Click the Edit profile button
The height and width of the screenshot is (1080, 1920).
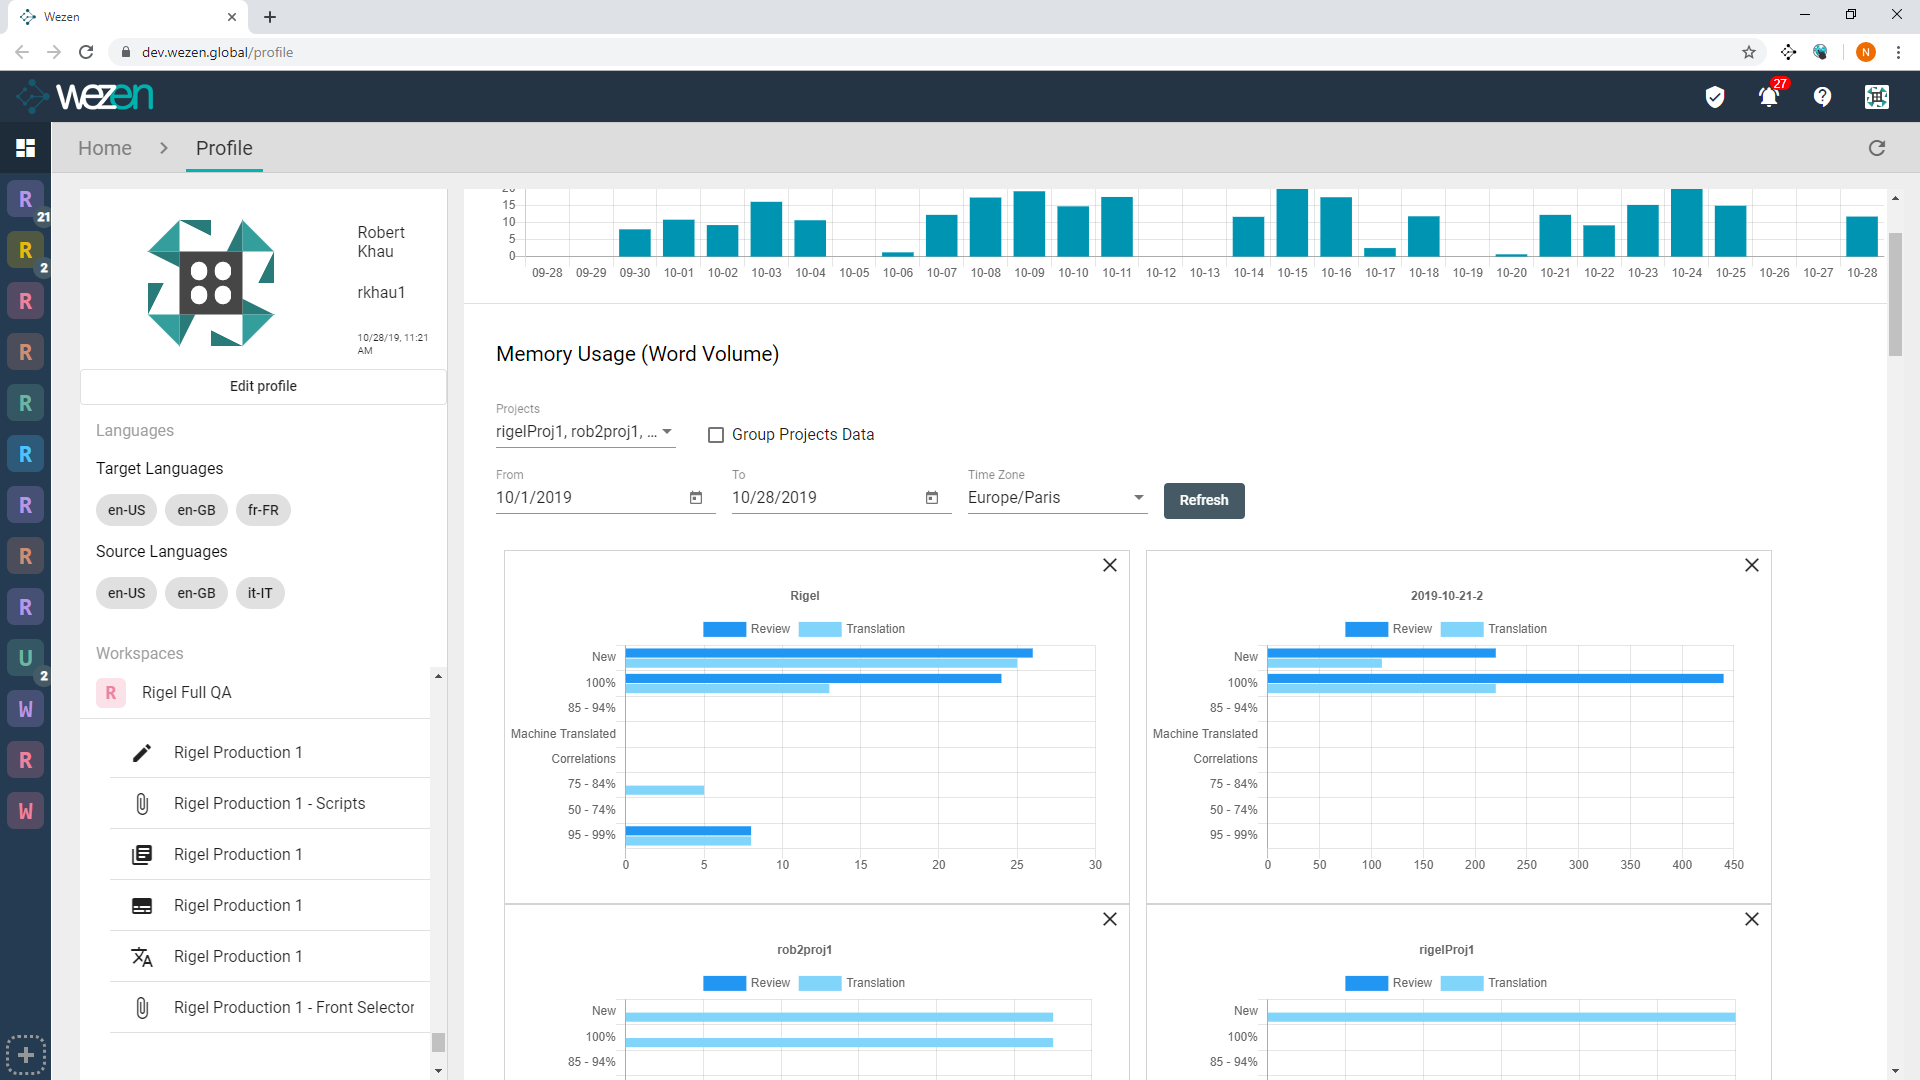click(263, 386)
